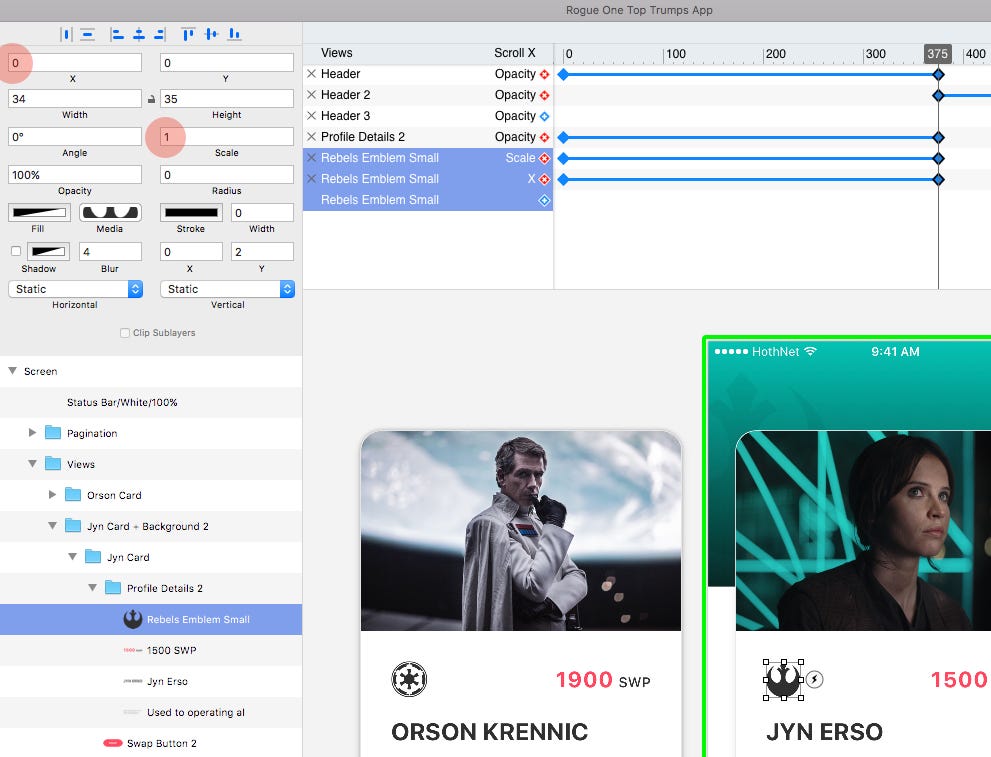Click the X position input field
The width and height of the screenshot is (991, 757).
point(75,63)
